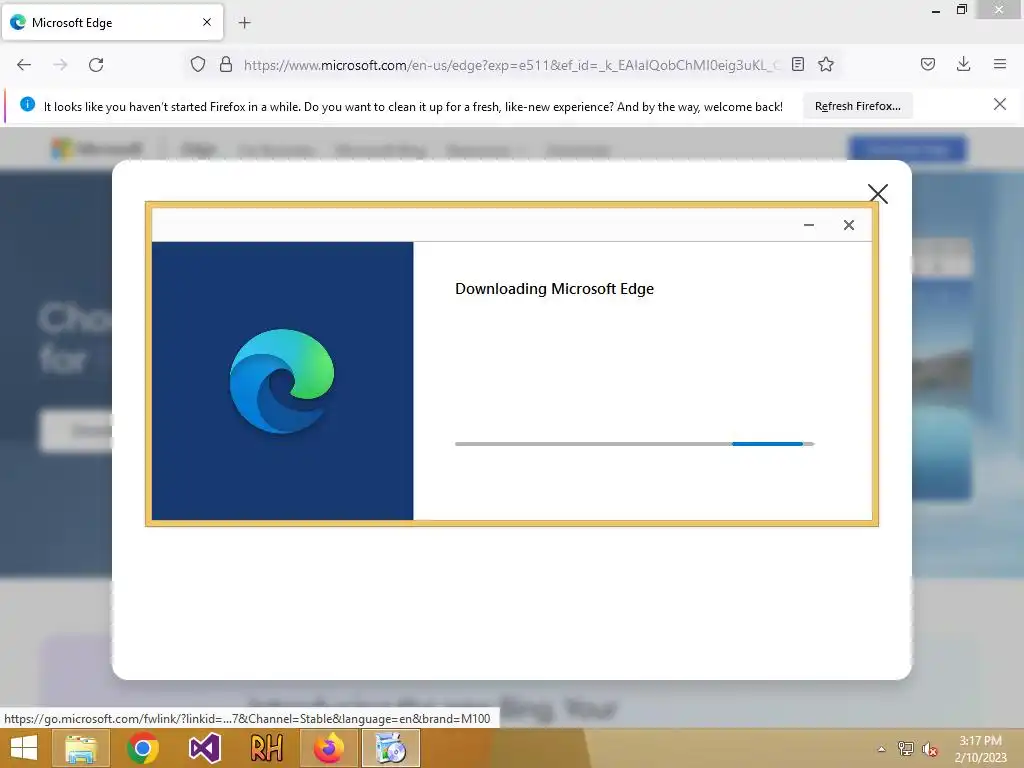Viewport: 1024px width, 768px height.
Task: Click the Downloading Microsoft Edge text
Action: pos(554,289)
